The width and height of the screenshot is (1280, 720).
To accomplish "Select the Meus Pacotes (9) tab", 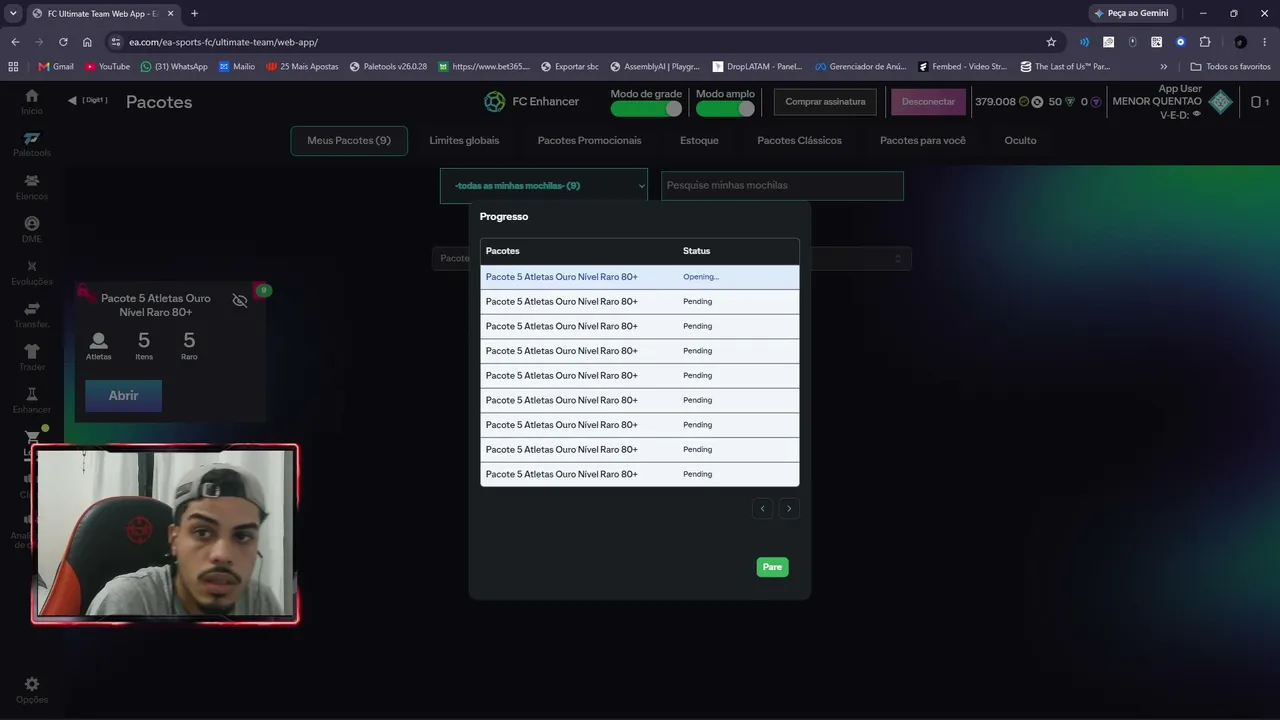I will (349, 141).
